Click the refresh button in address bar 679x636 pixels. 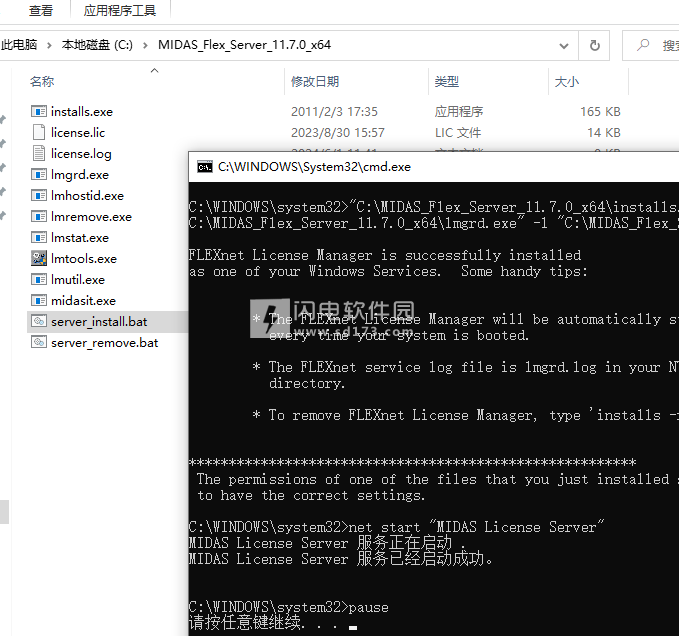click(x=595, y=45)
